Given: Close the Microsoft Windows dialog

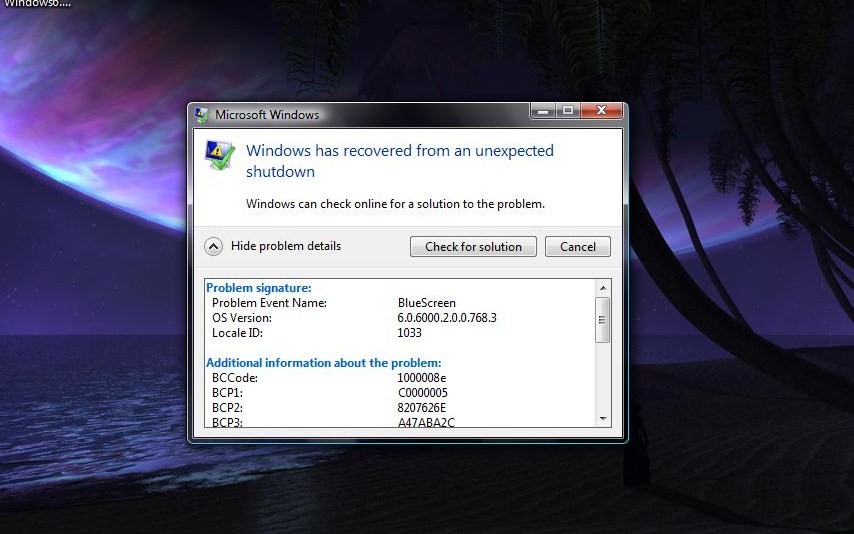Looking at the screenshot, I should pyautogui.click(x=601, y=111).
